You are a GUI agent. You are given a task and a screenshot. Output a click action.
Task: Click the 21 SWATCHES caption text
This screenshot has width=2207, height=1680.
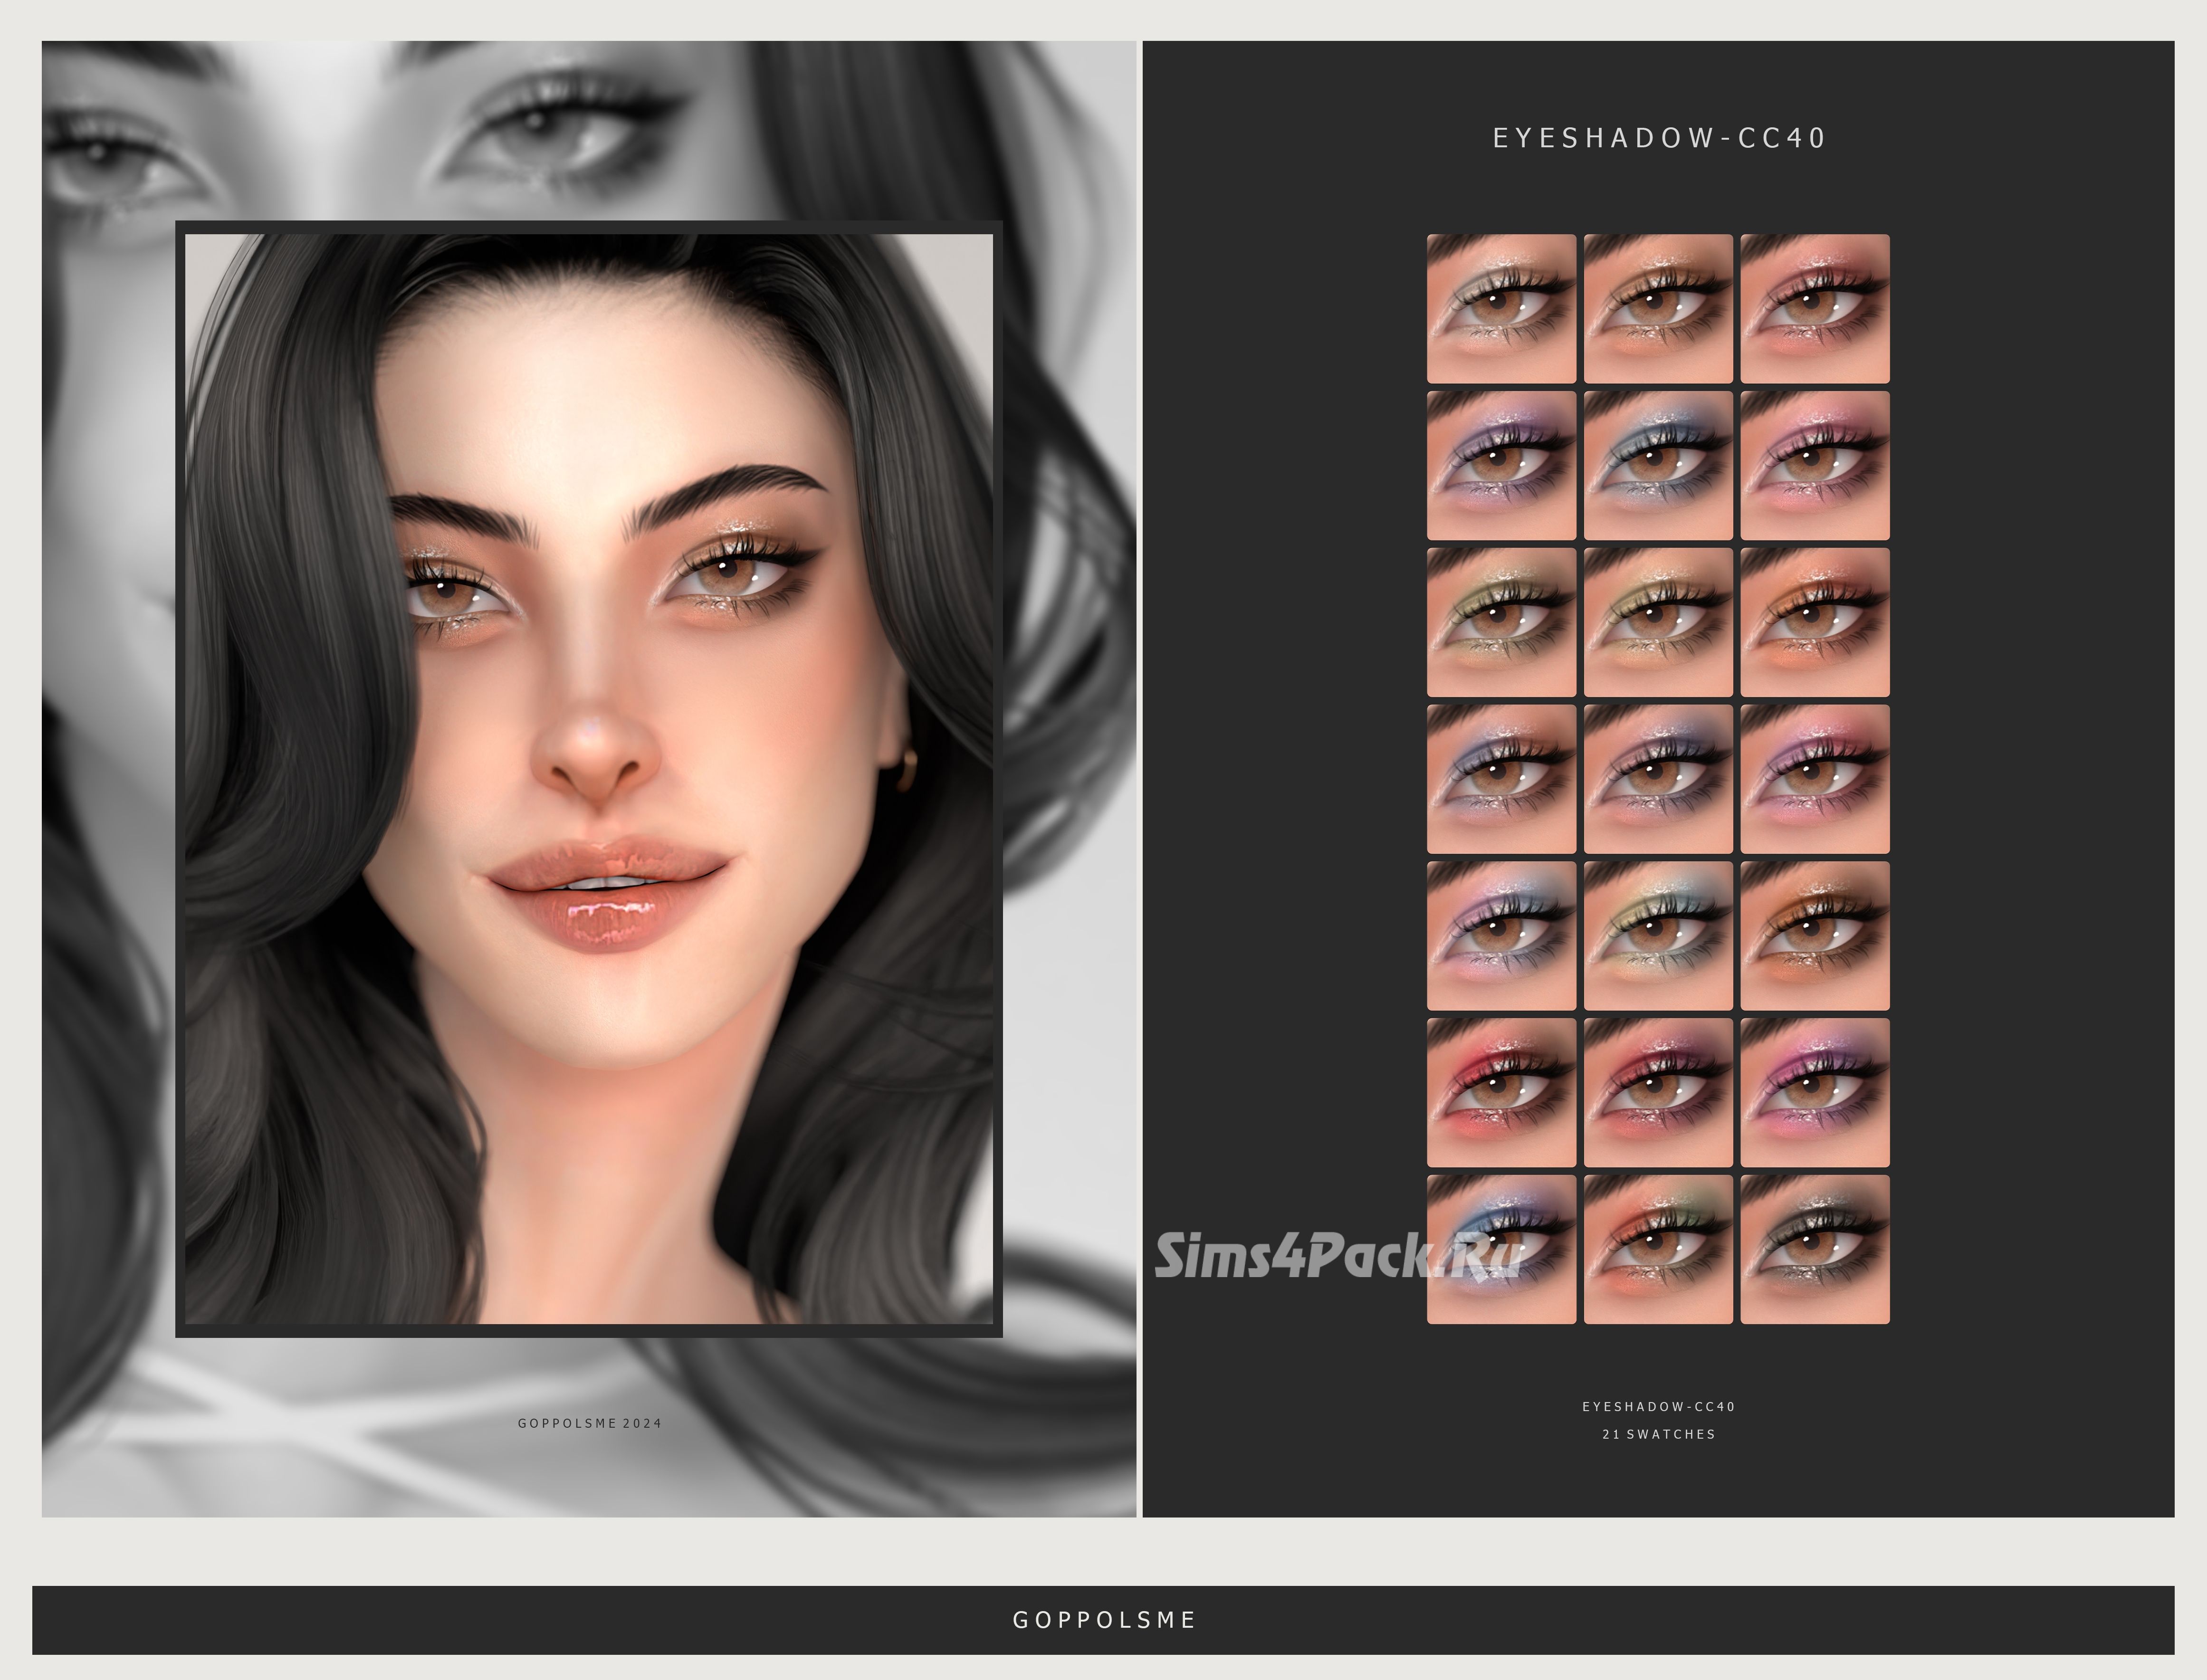[1658, 1434]
